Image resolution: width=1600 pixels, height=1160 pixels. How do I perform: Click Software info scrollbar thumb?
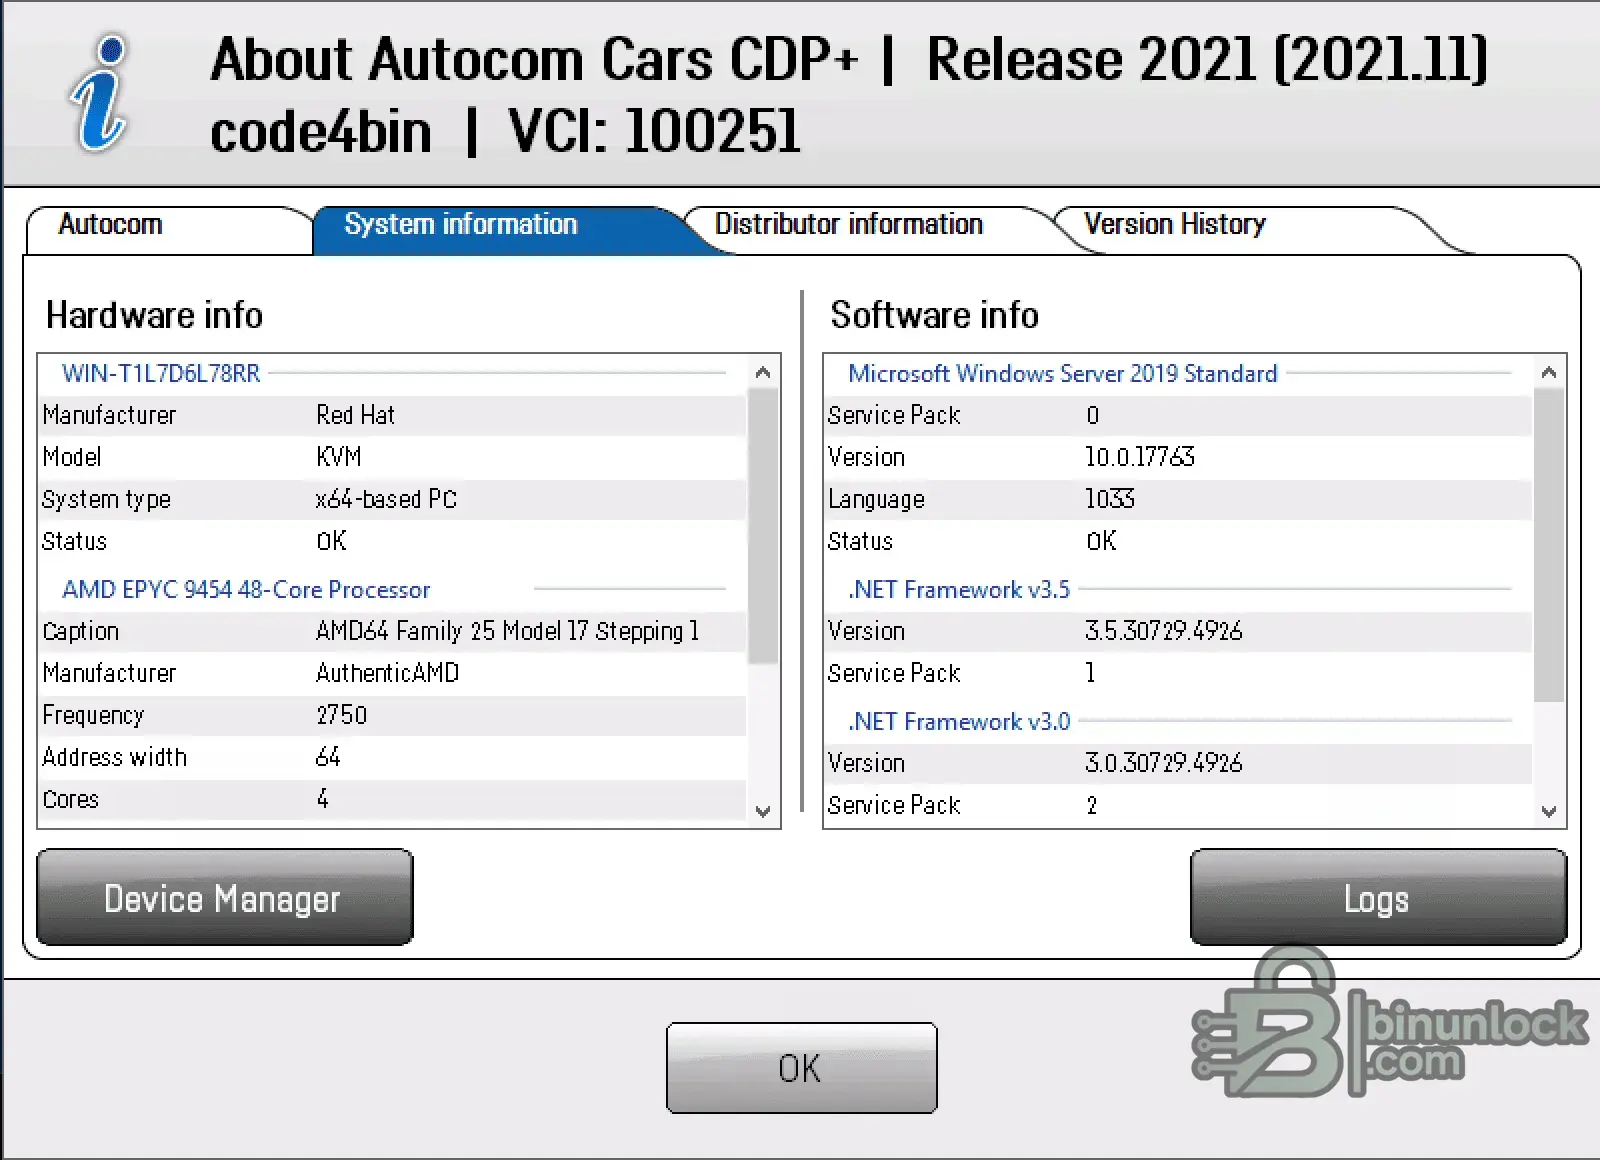coord(1549,545)
